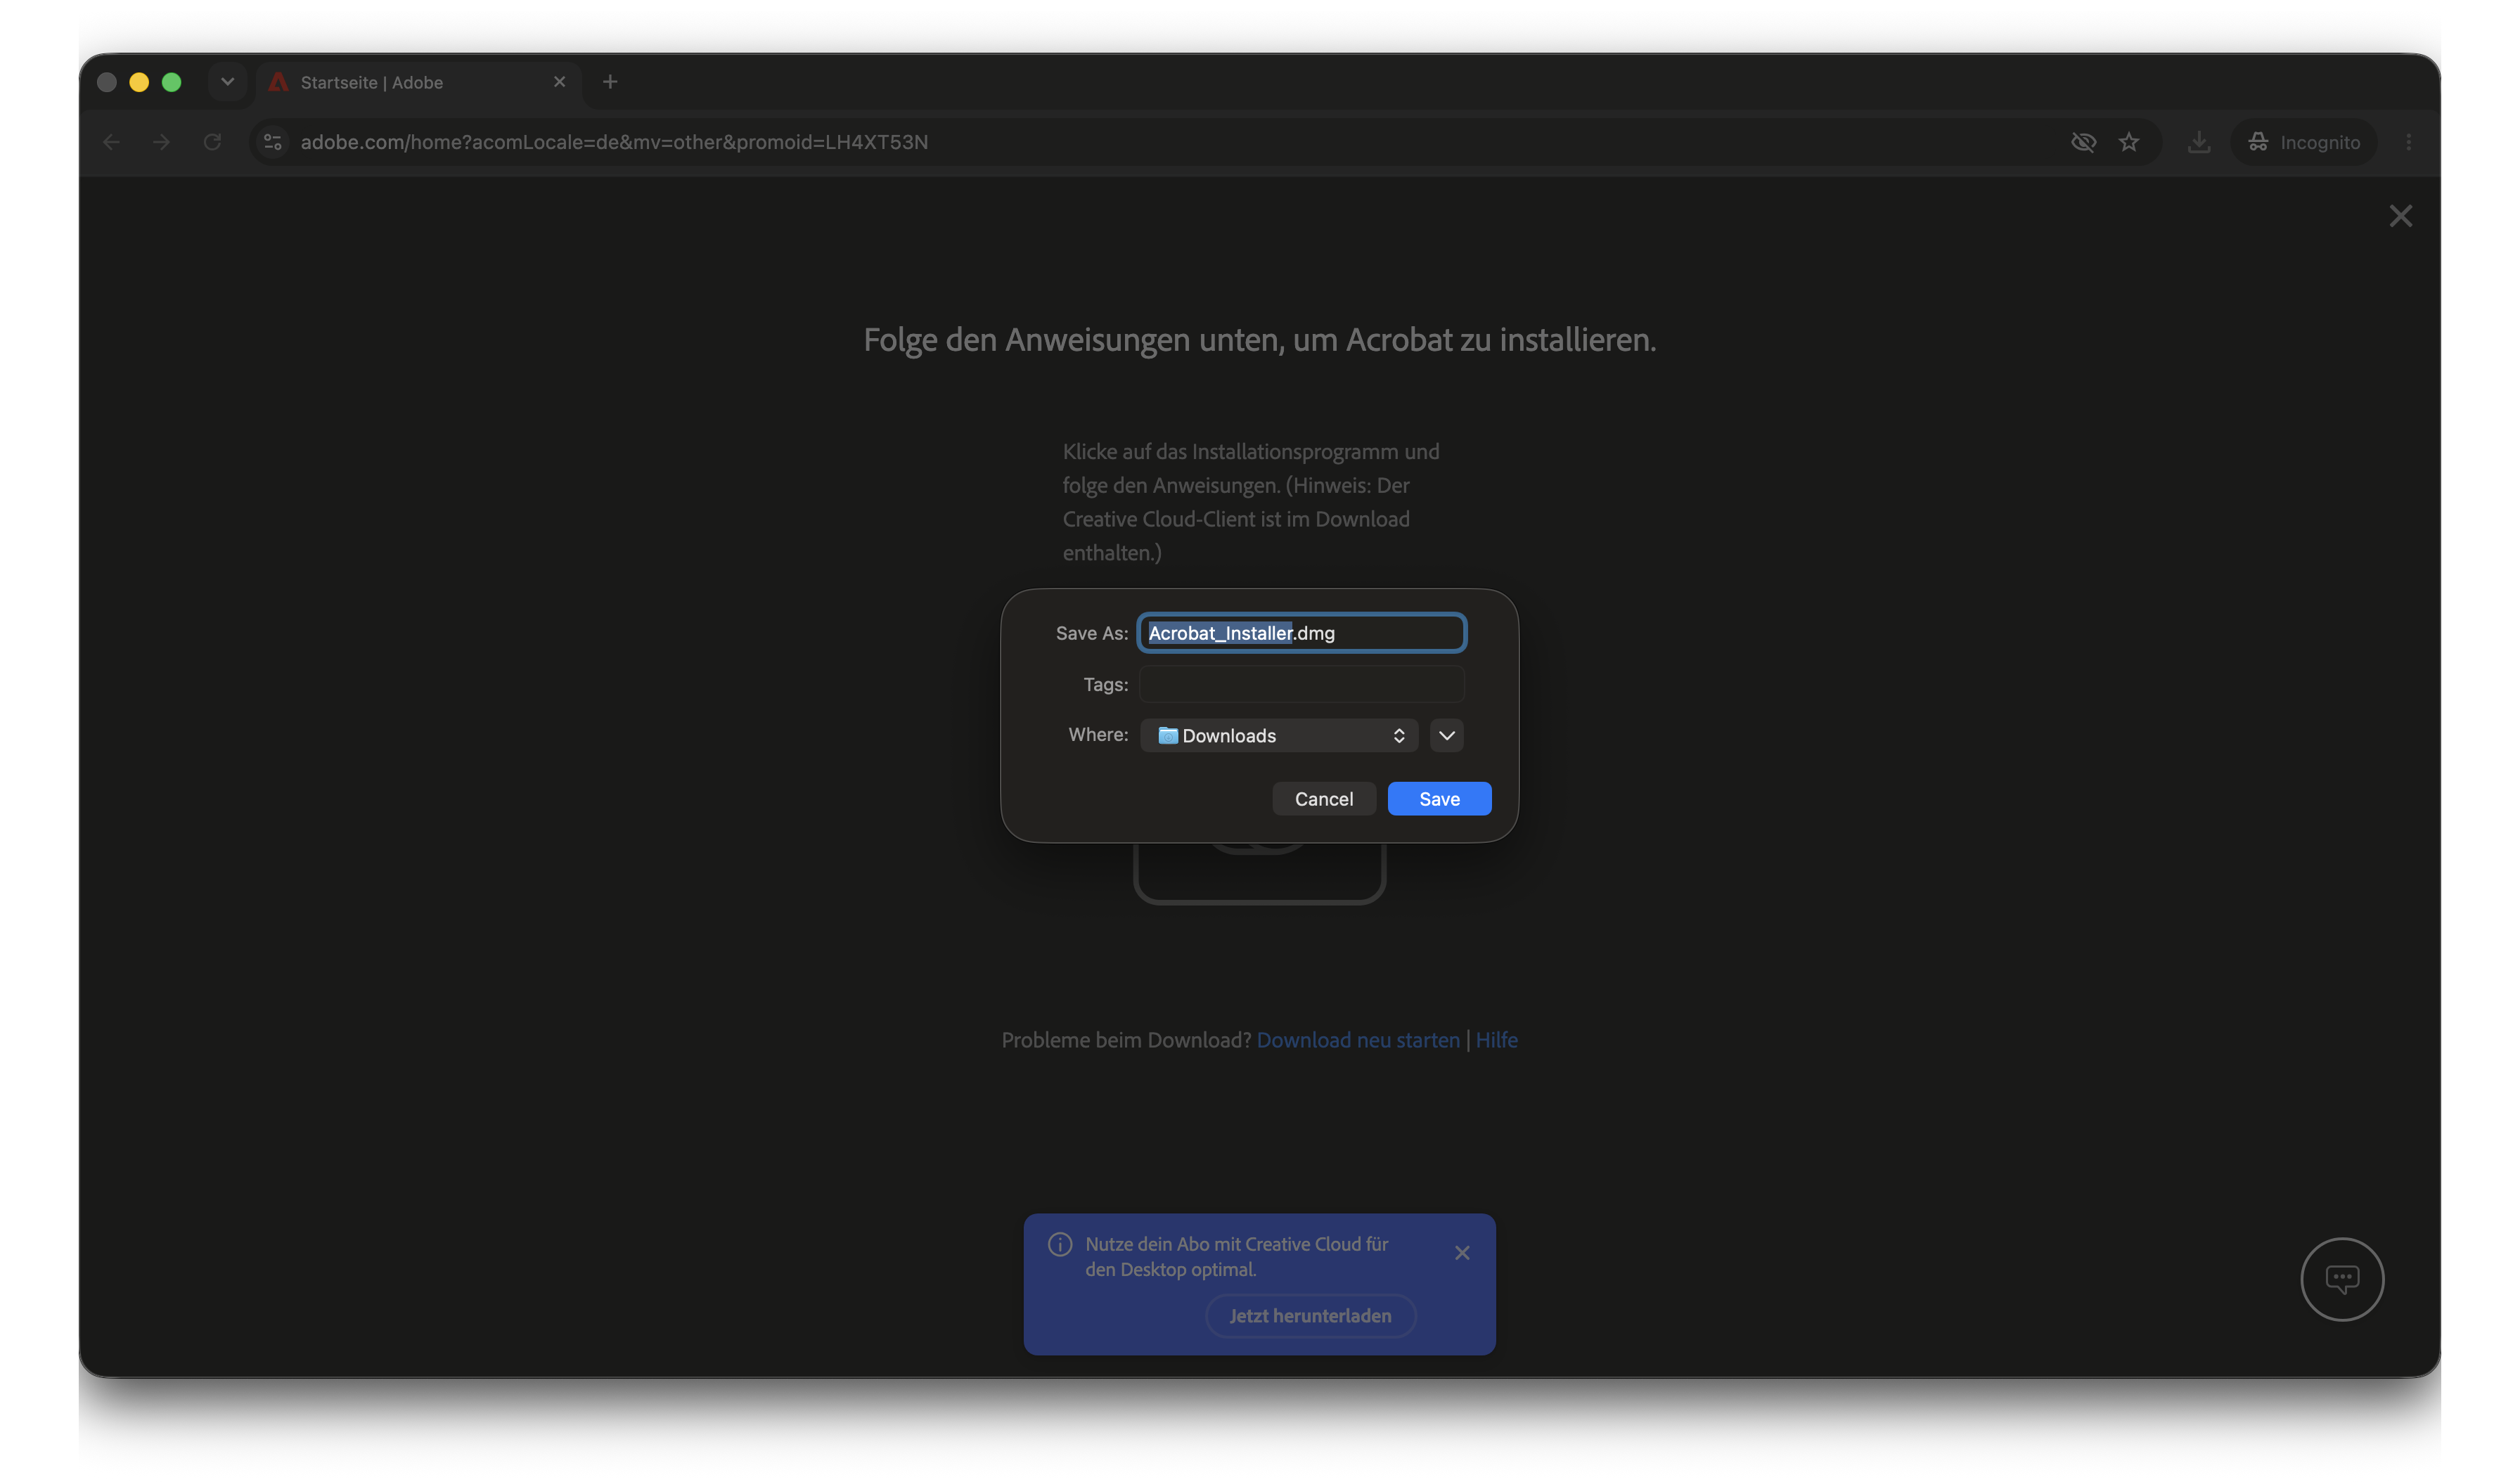View site information icon
This screenshot has height=1482, width=2520.
(273, 142)
